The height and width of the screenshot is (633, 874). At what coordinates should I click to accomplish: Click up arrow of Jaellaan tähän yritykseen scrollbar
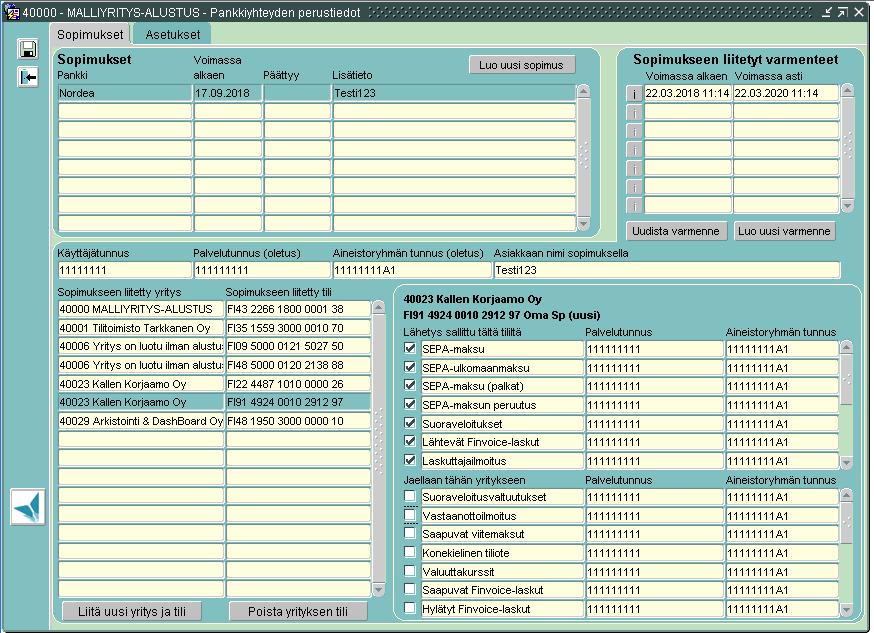click(x=846, y=495)
